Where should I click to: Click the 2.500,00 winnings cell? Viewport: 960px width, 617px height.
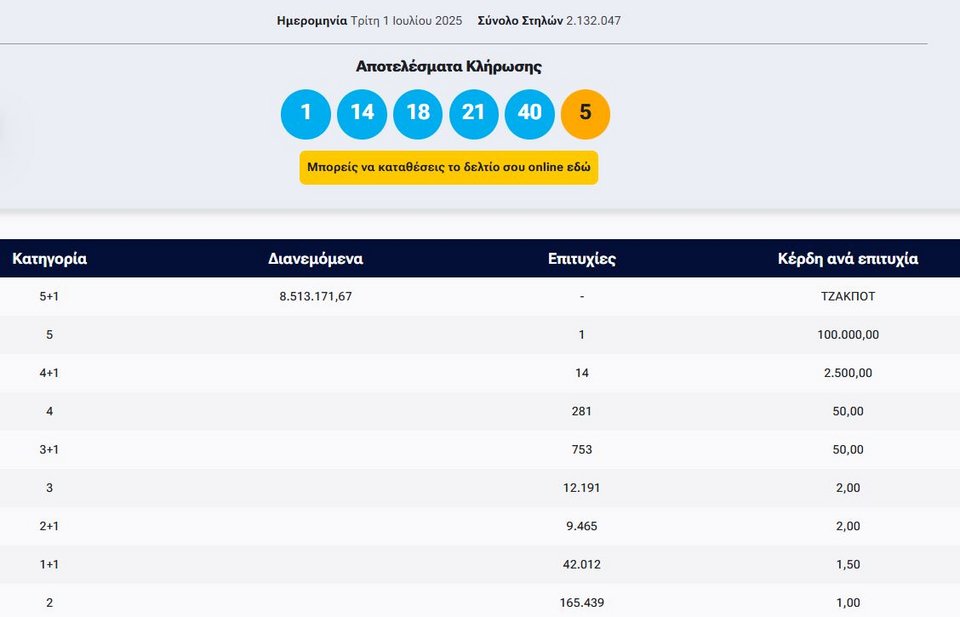[x=848, y=373]
